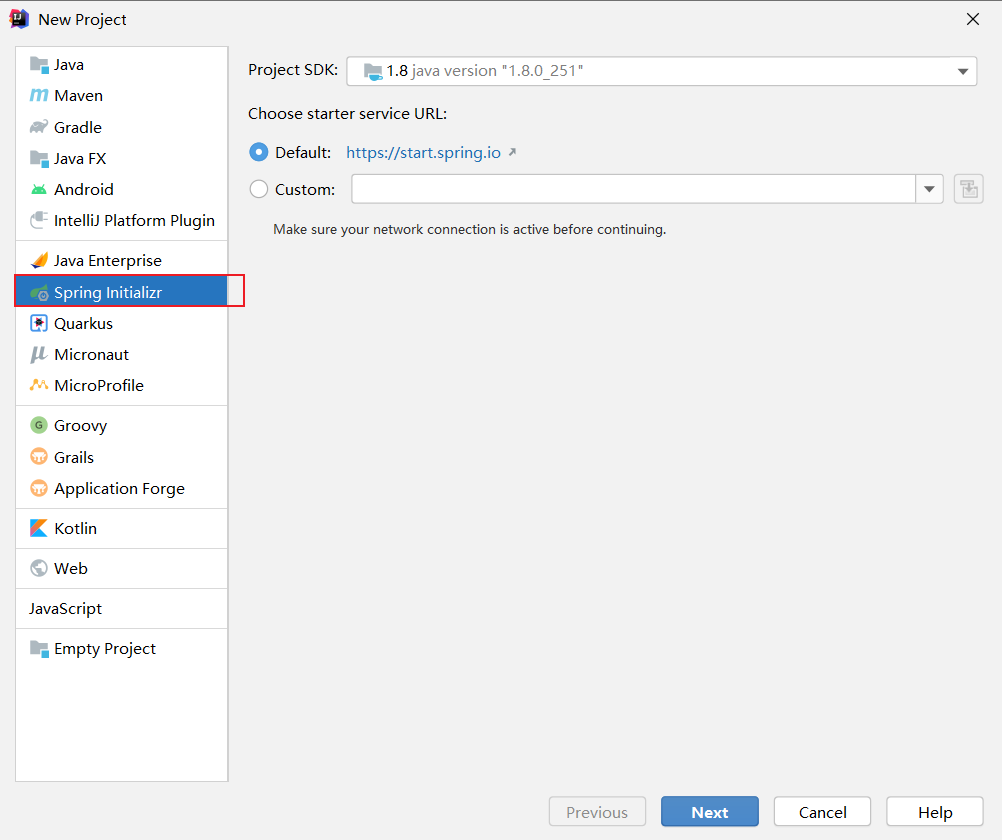This screenshot has width=1002, height=840.
Task: Select Quarkus text in the list
Action: tap(83, 323)
